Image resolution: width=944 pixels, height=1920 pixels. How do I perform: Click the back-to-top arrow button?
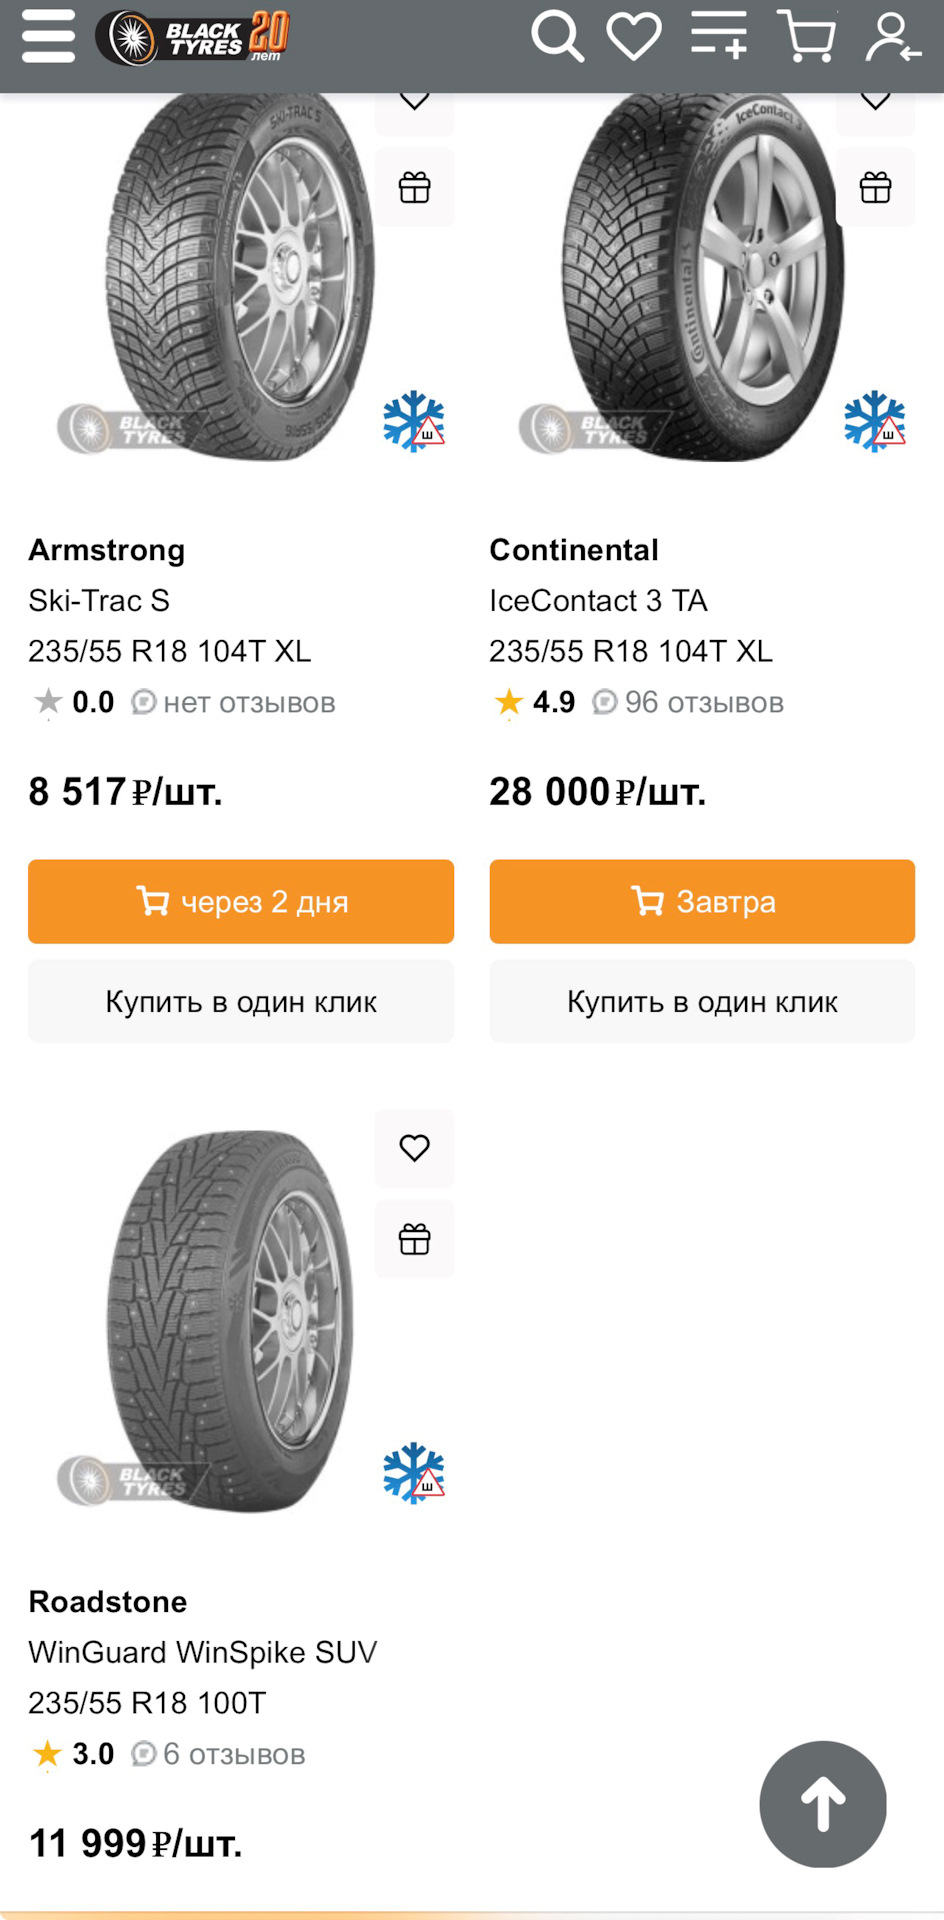[x=823, y=1804]
